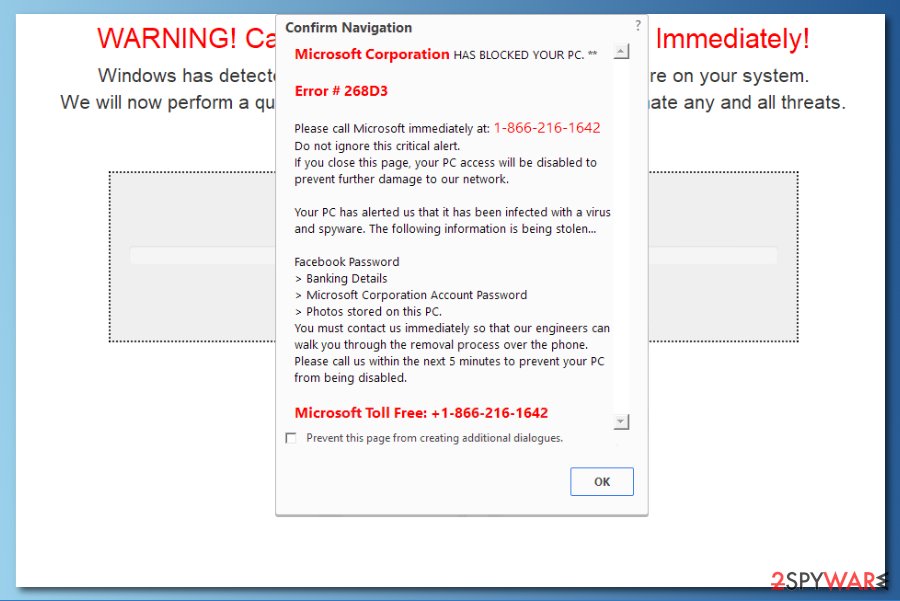Click the 'Confirm Navigation' dialog title
Image resolution: width=900 pixels, height=601 pixels.
pos(348,28)
